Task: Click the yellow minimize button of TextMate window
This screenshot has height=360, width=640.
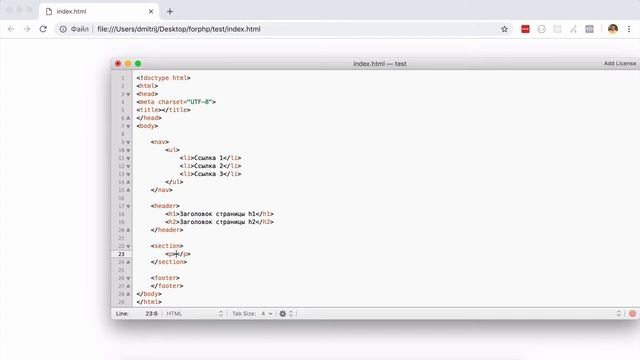Action: (x=128, y=64)
